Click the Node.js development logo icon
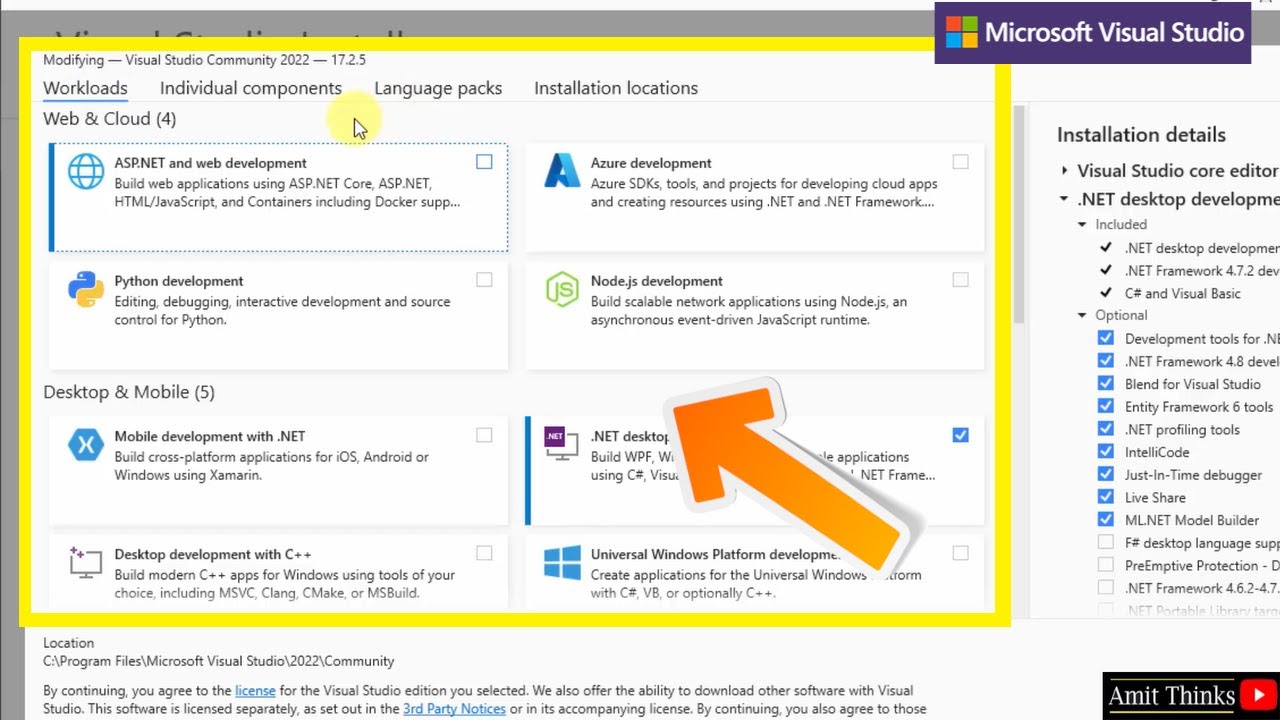The image size is (1280, 720). [x=562, y=289]
